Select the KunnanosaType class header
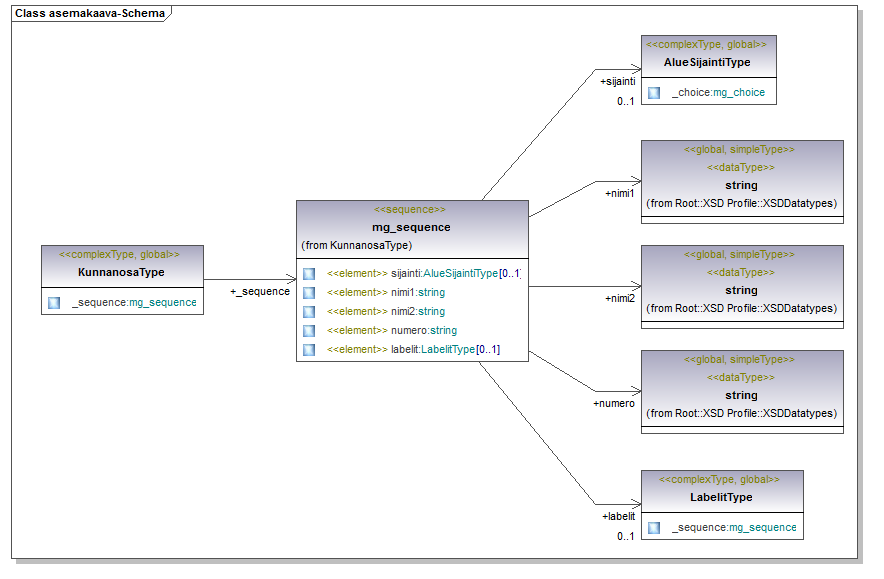The width and height of the screenshot is (884, 579). coord(121,272)
